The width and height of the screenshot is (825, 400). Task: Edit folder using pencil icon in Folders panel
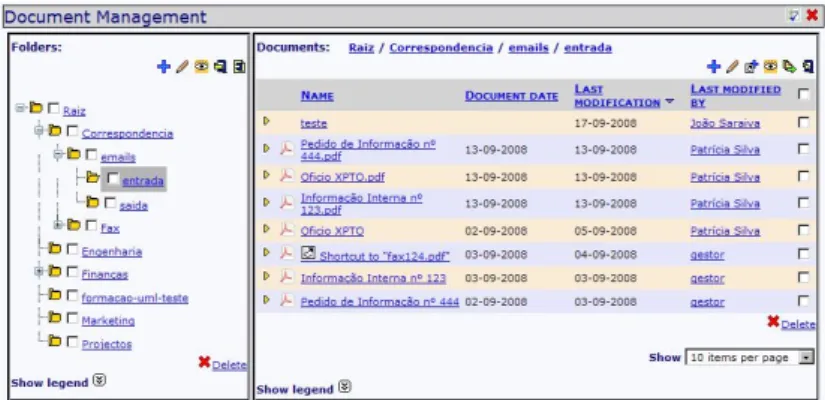[x=182, y=67]
